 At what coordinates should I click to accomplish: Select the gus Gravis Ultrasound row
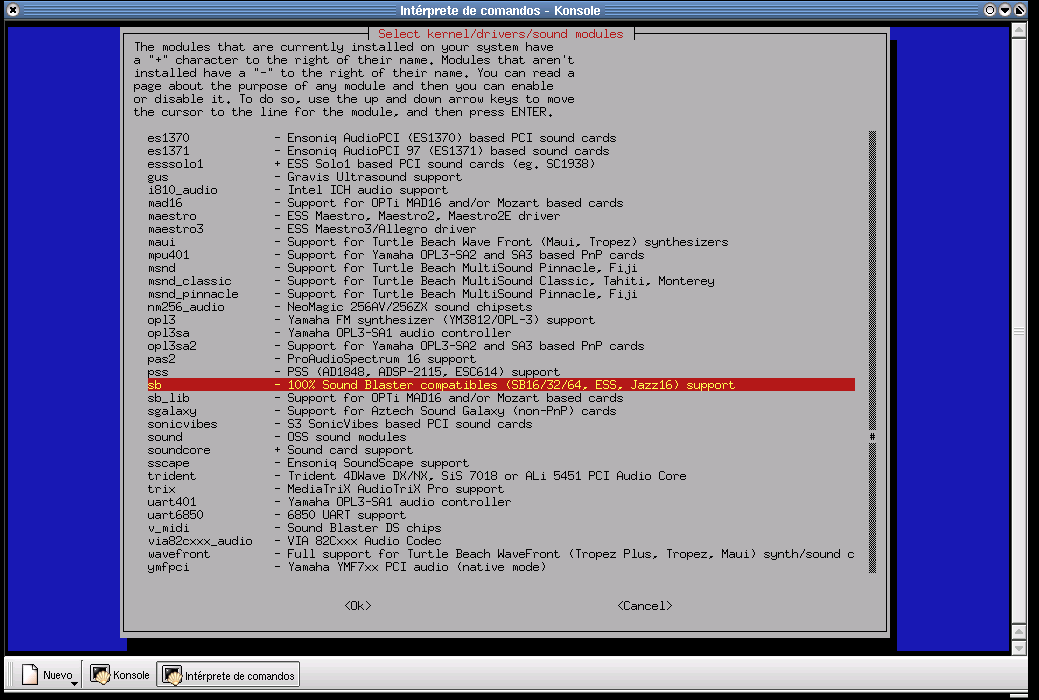(x=501, y=177)
